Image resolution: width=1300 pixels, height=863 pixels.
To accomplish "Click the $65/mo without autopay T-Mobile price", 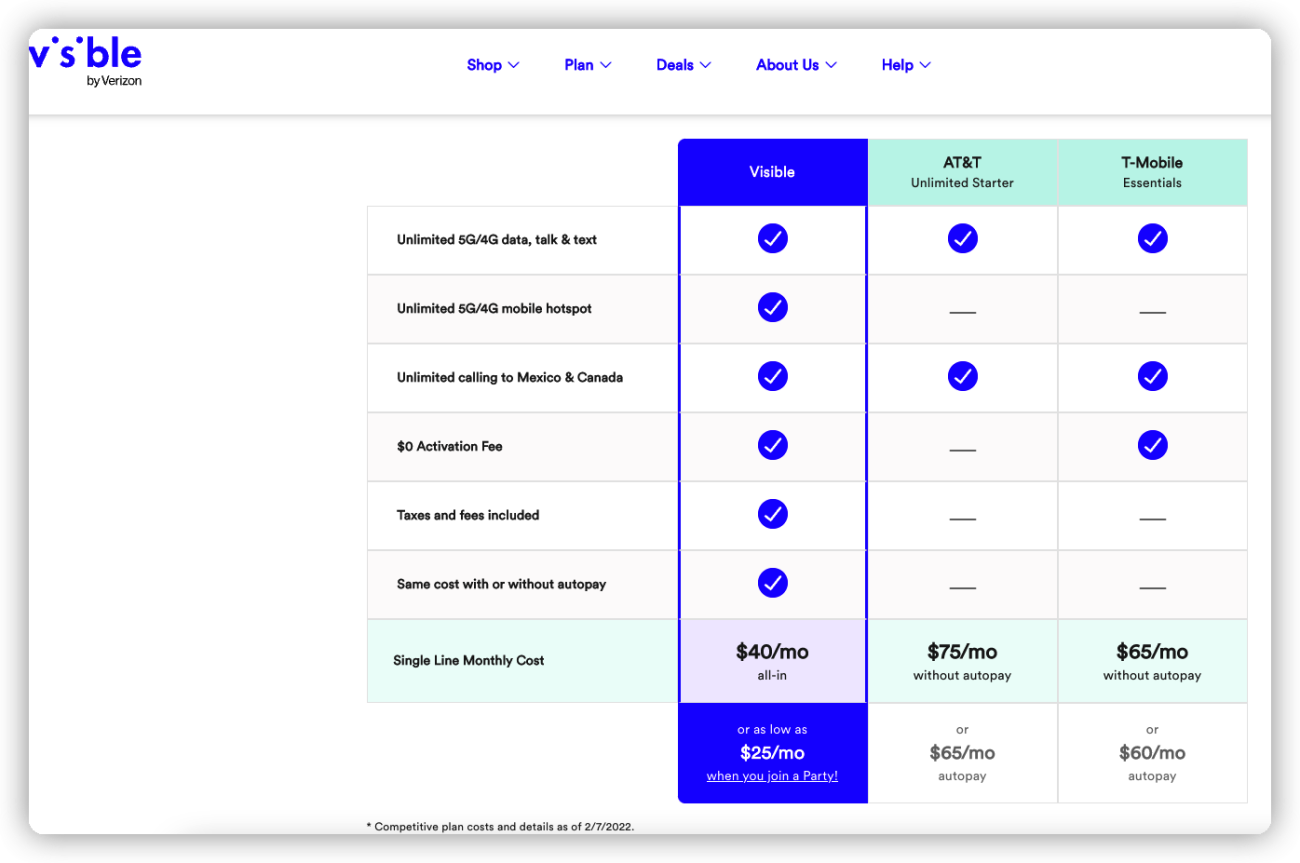I will coord(1152,661).
